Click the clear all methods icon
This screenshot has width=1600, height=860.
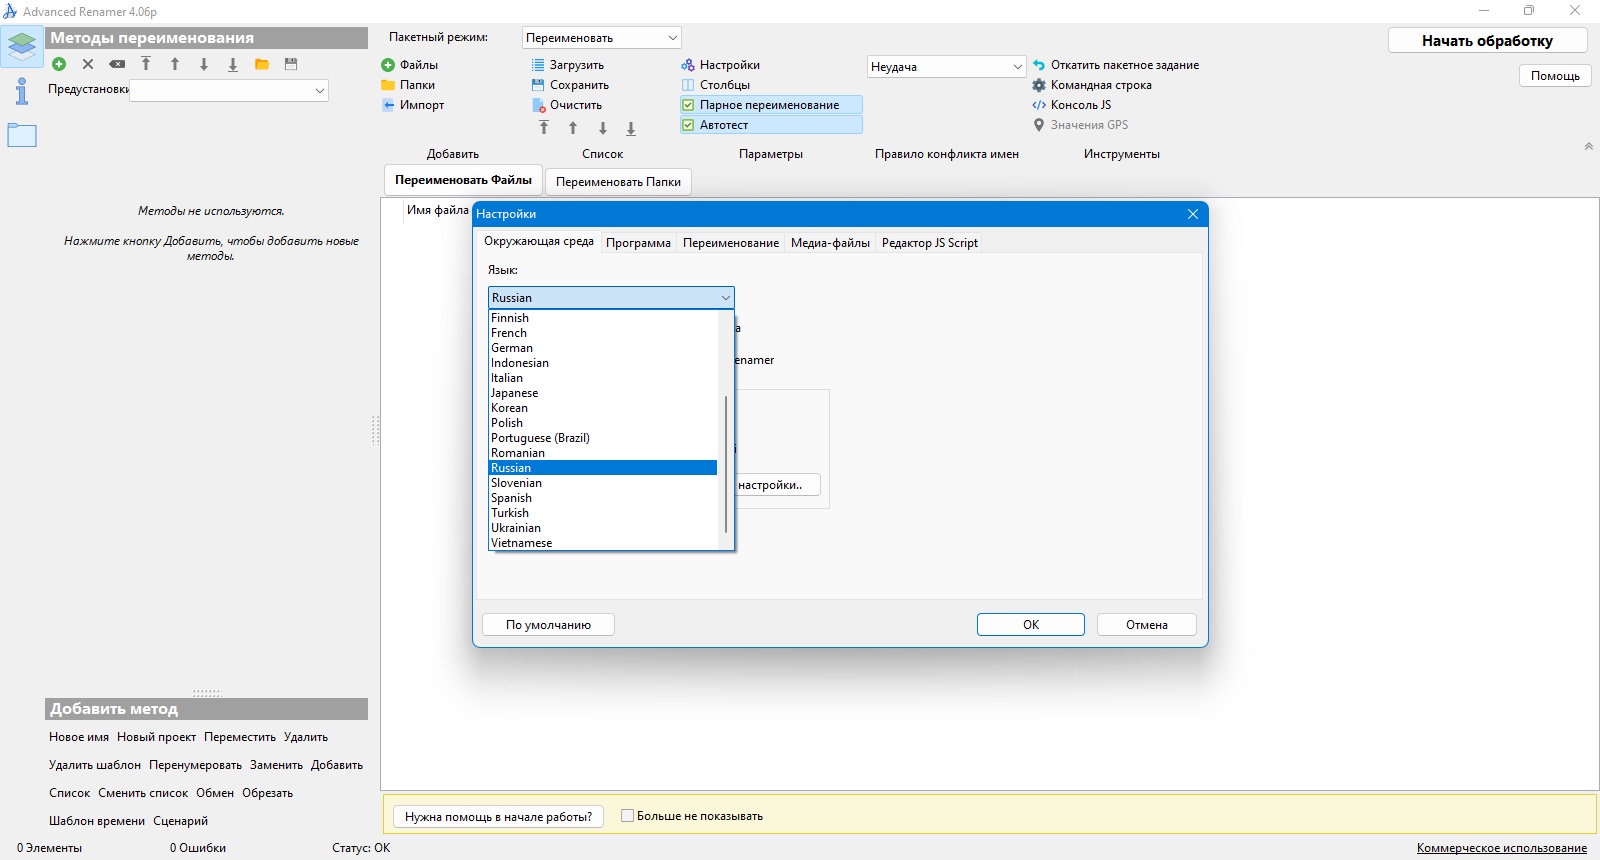click(x=117, y=64)
